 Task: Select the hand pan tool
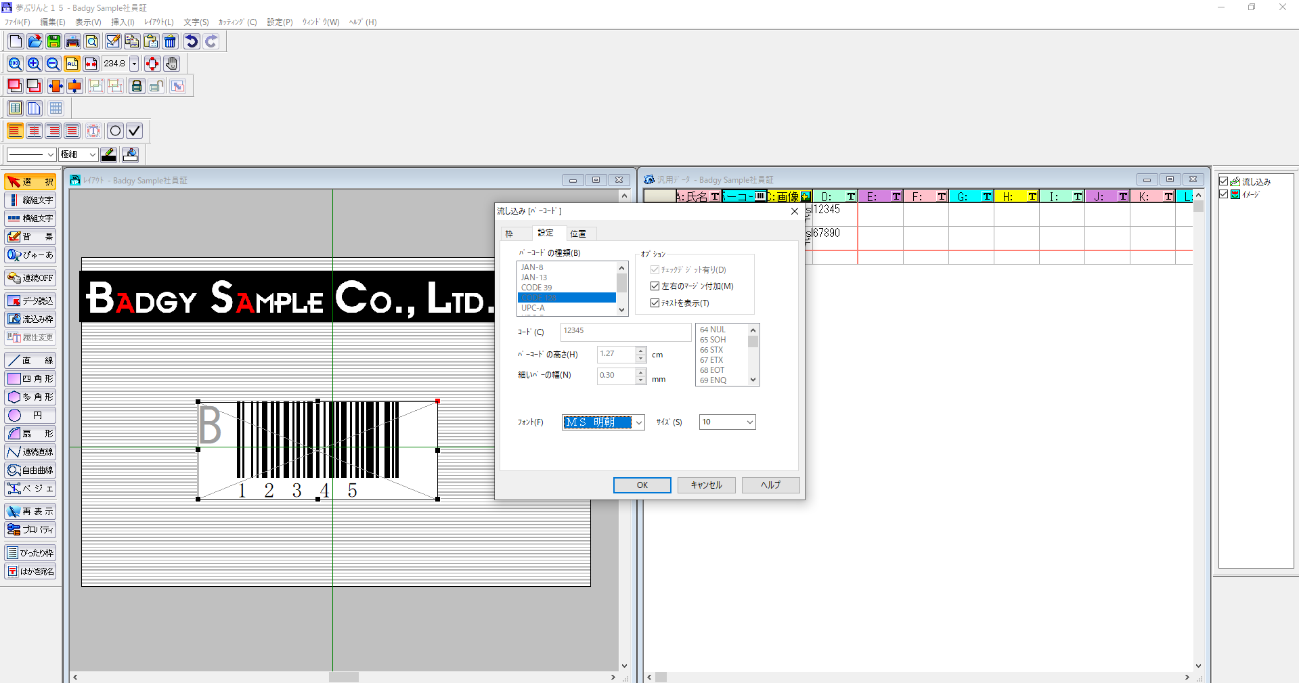171,63
